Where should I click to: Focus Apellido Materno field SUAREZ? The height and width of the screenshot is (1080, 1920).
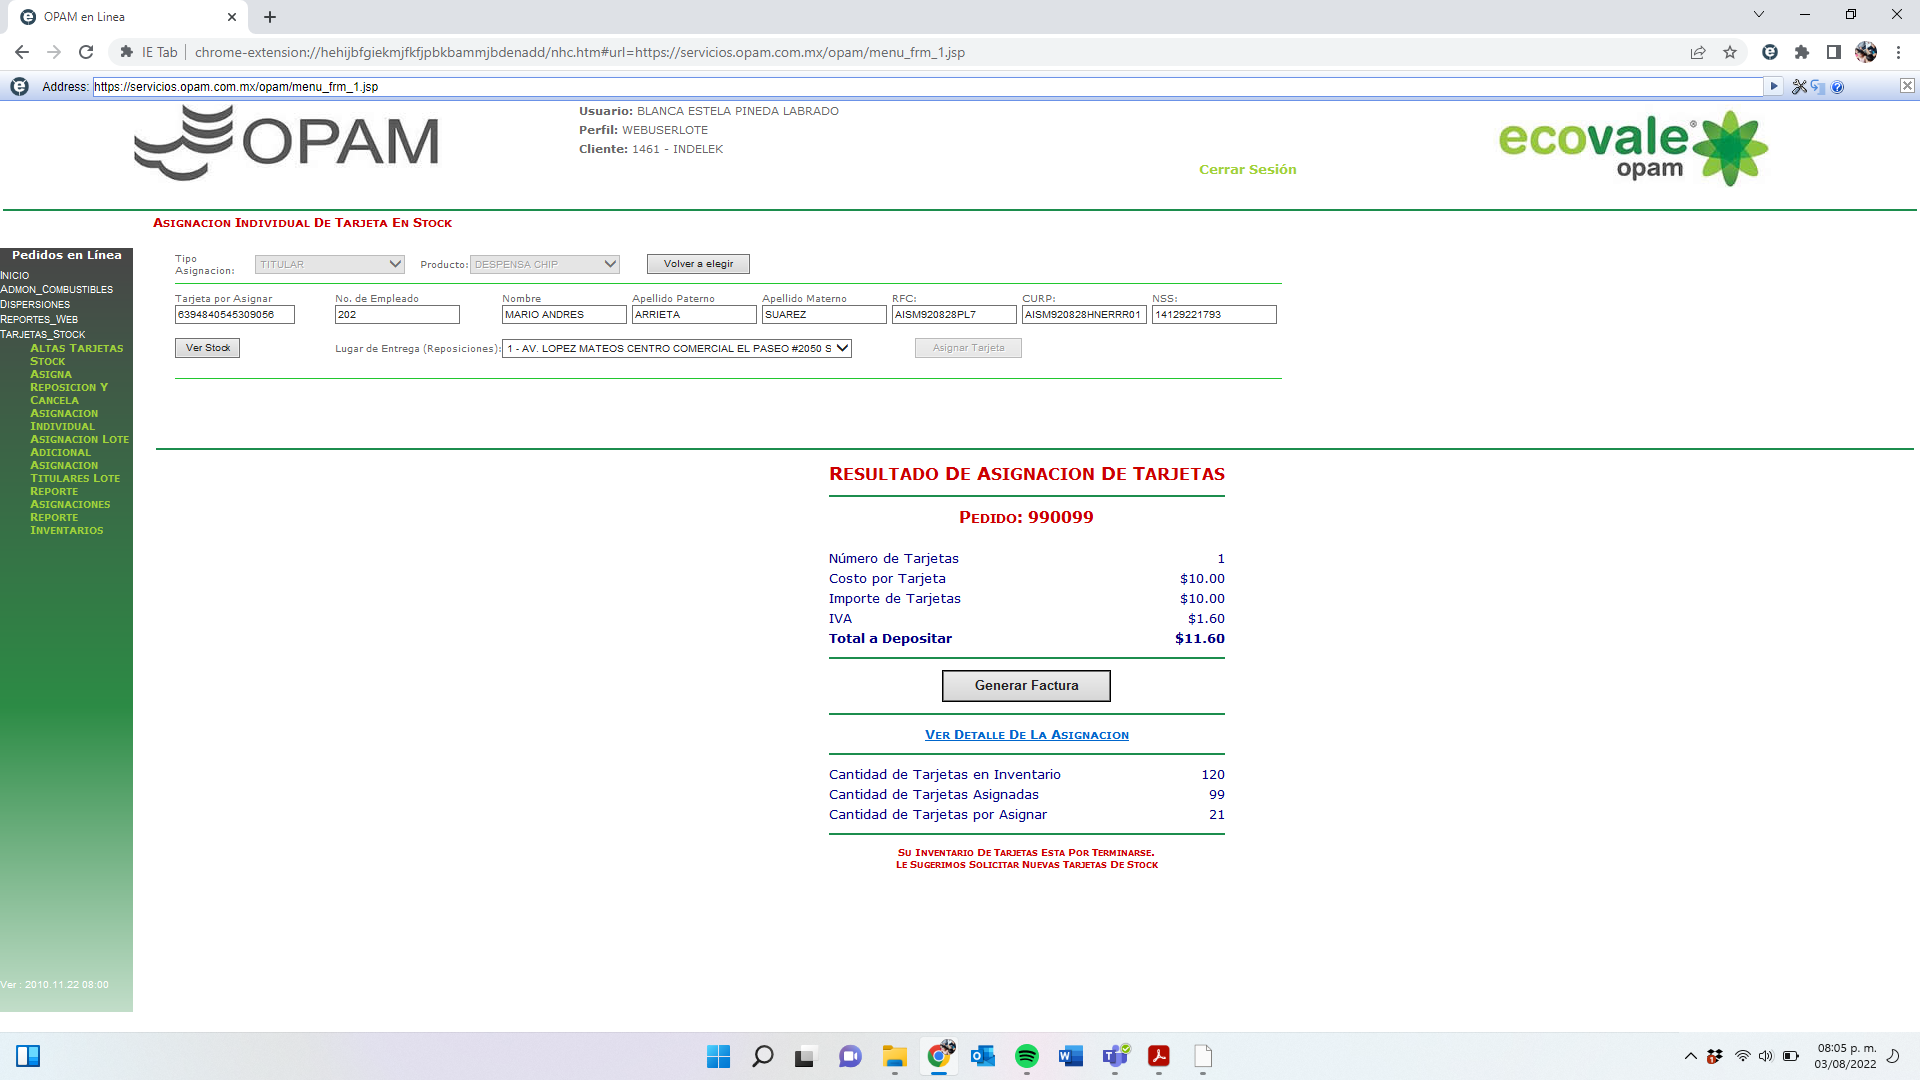(824, 315)
